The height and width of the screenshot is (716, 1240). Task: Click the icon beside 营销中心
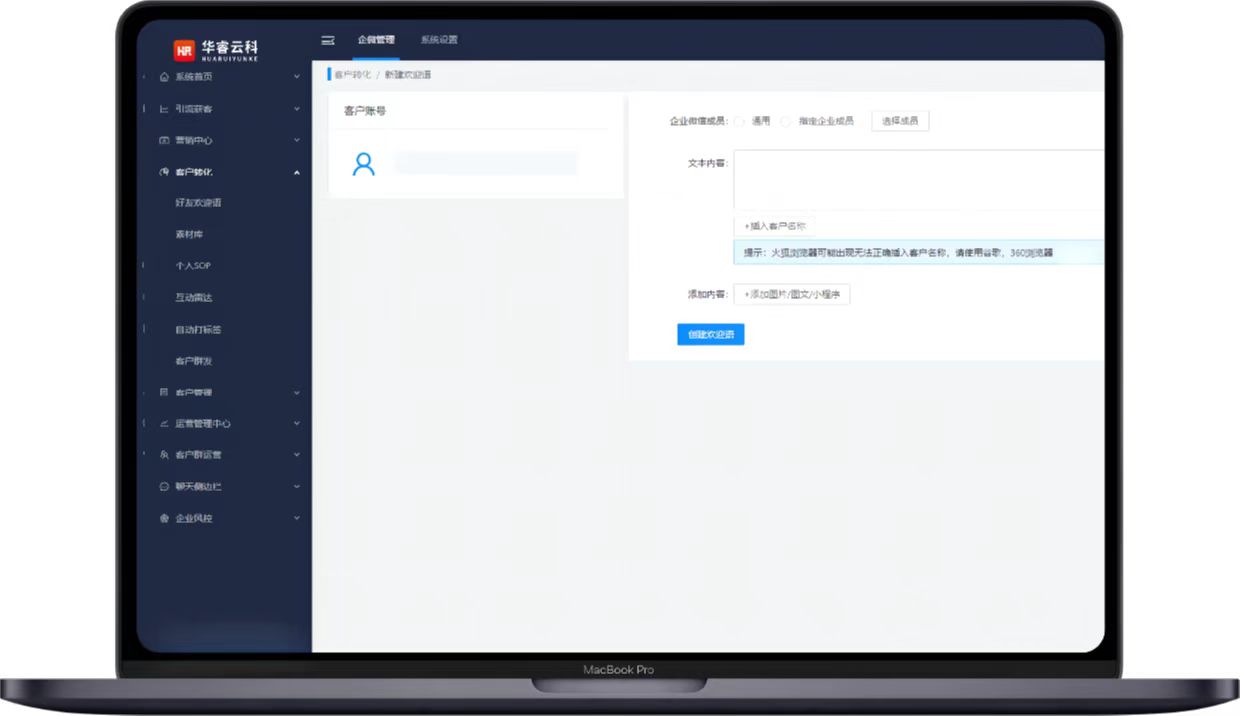click(x=164, y=141)
